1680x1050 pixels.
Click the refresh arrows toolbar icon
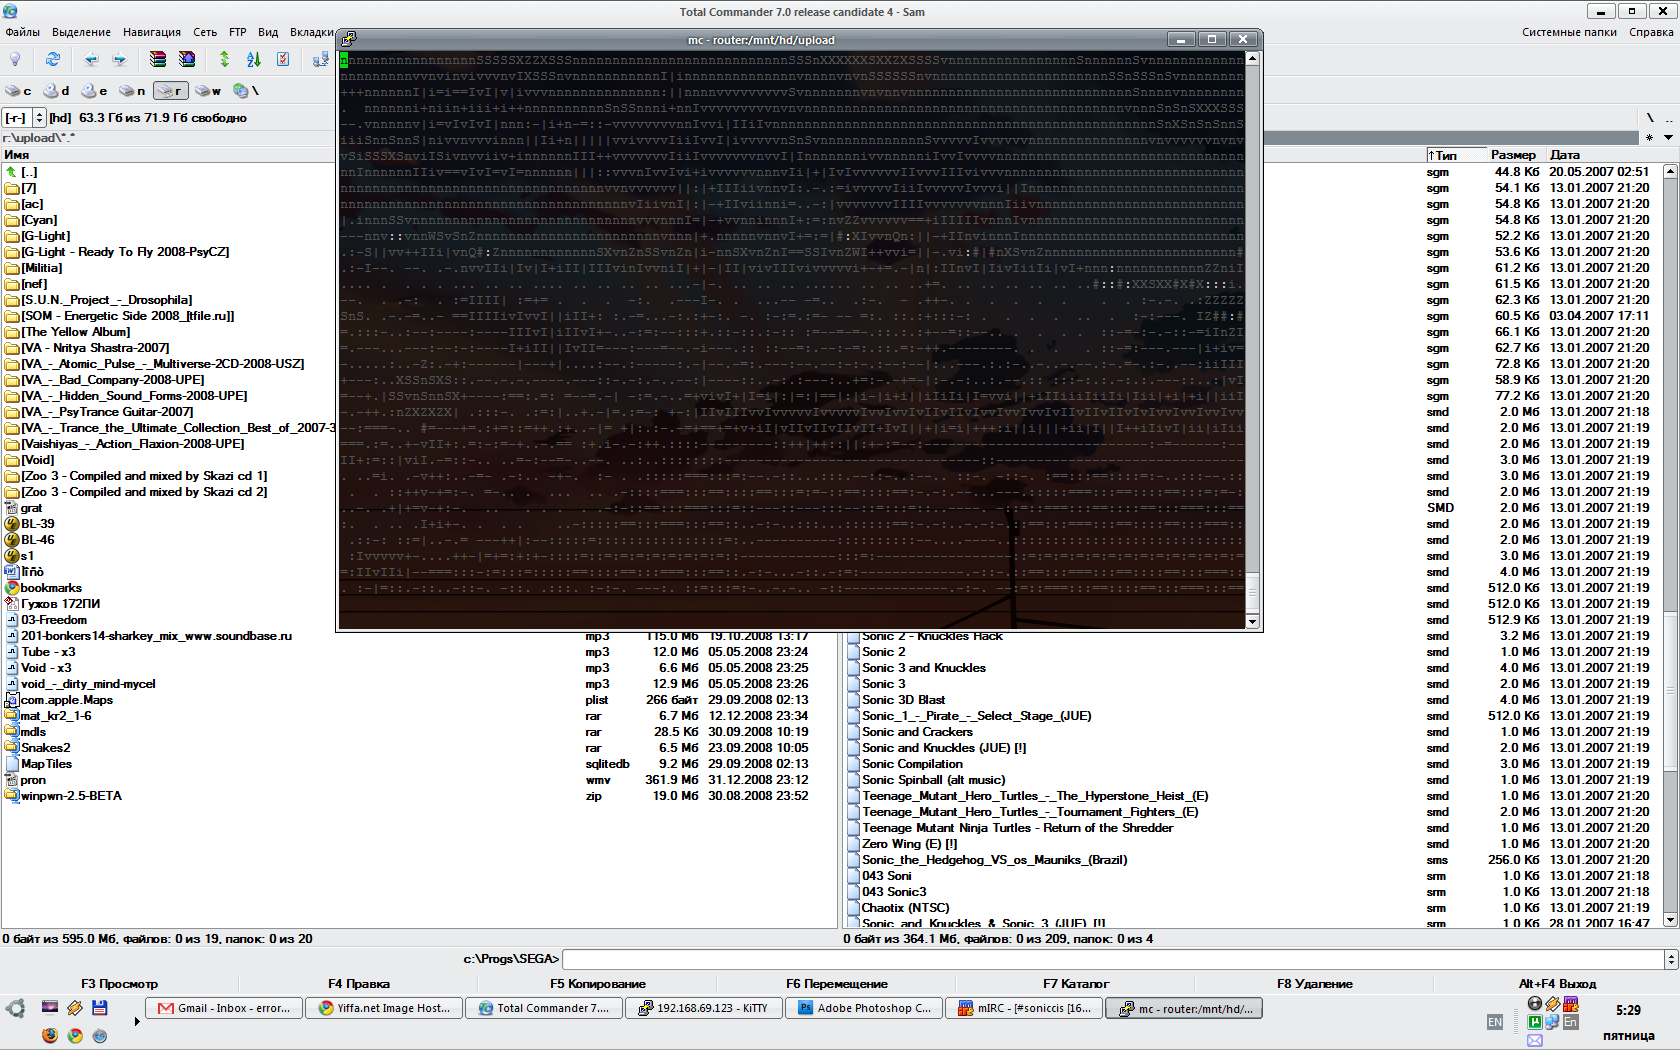coord(53,59)
